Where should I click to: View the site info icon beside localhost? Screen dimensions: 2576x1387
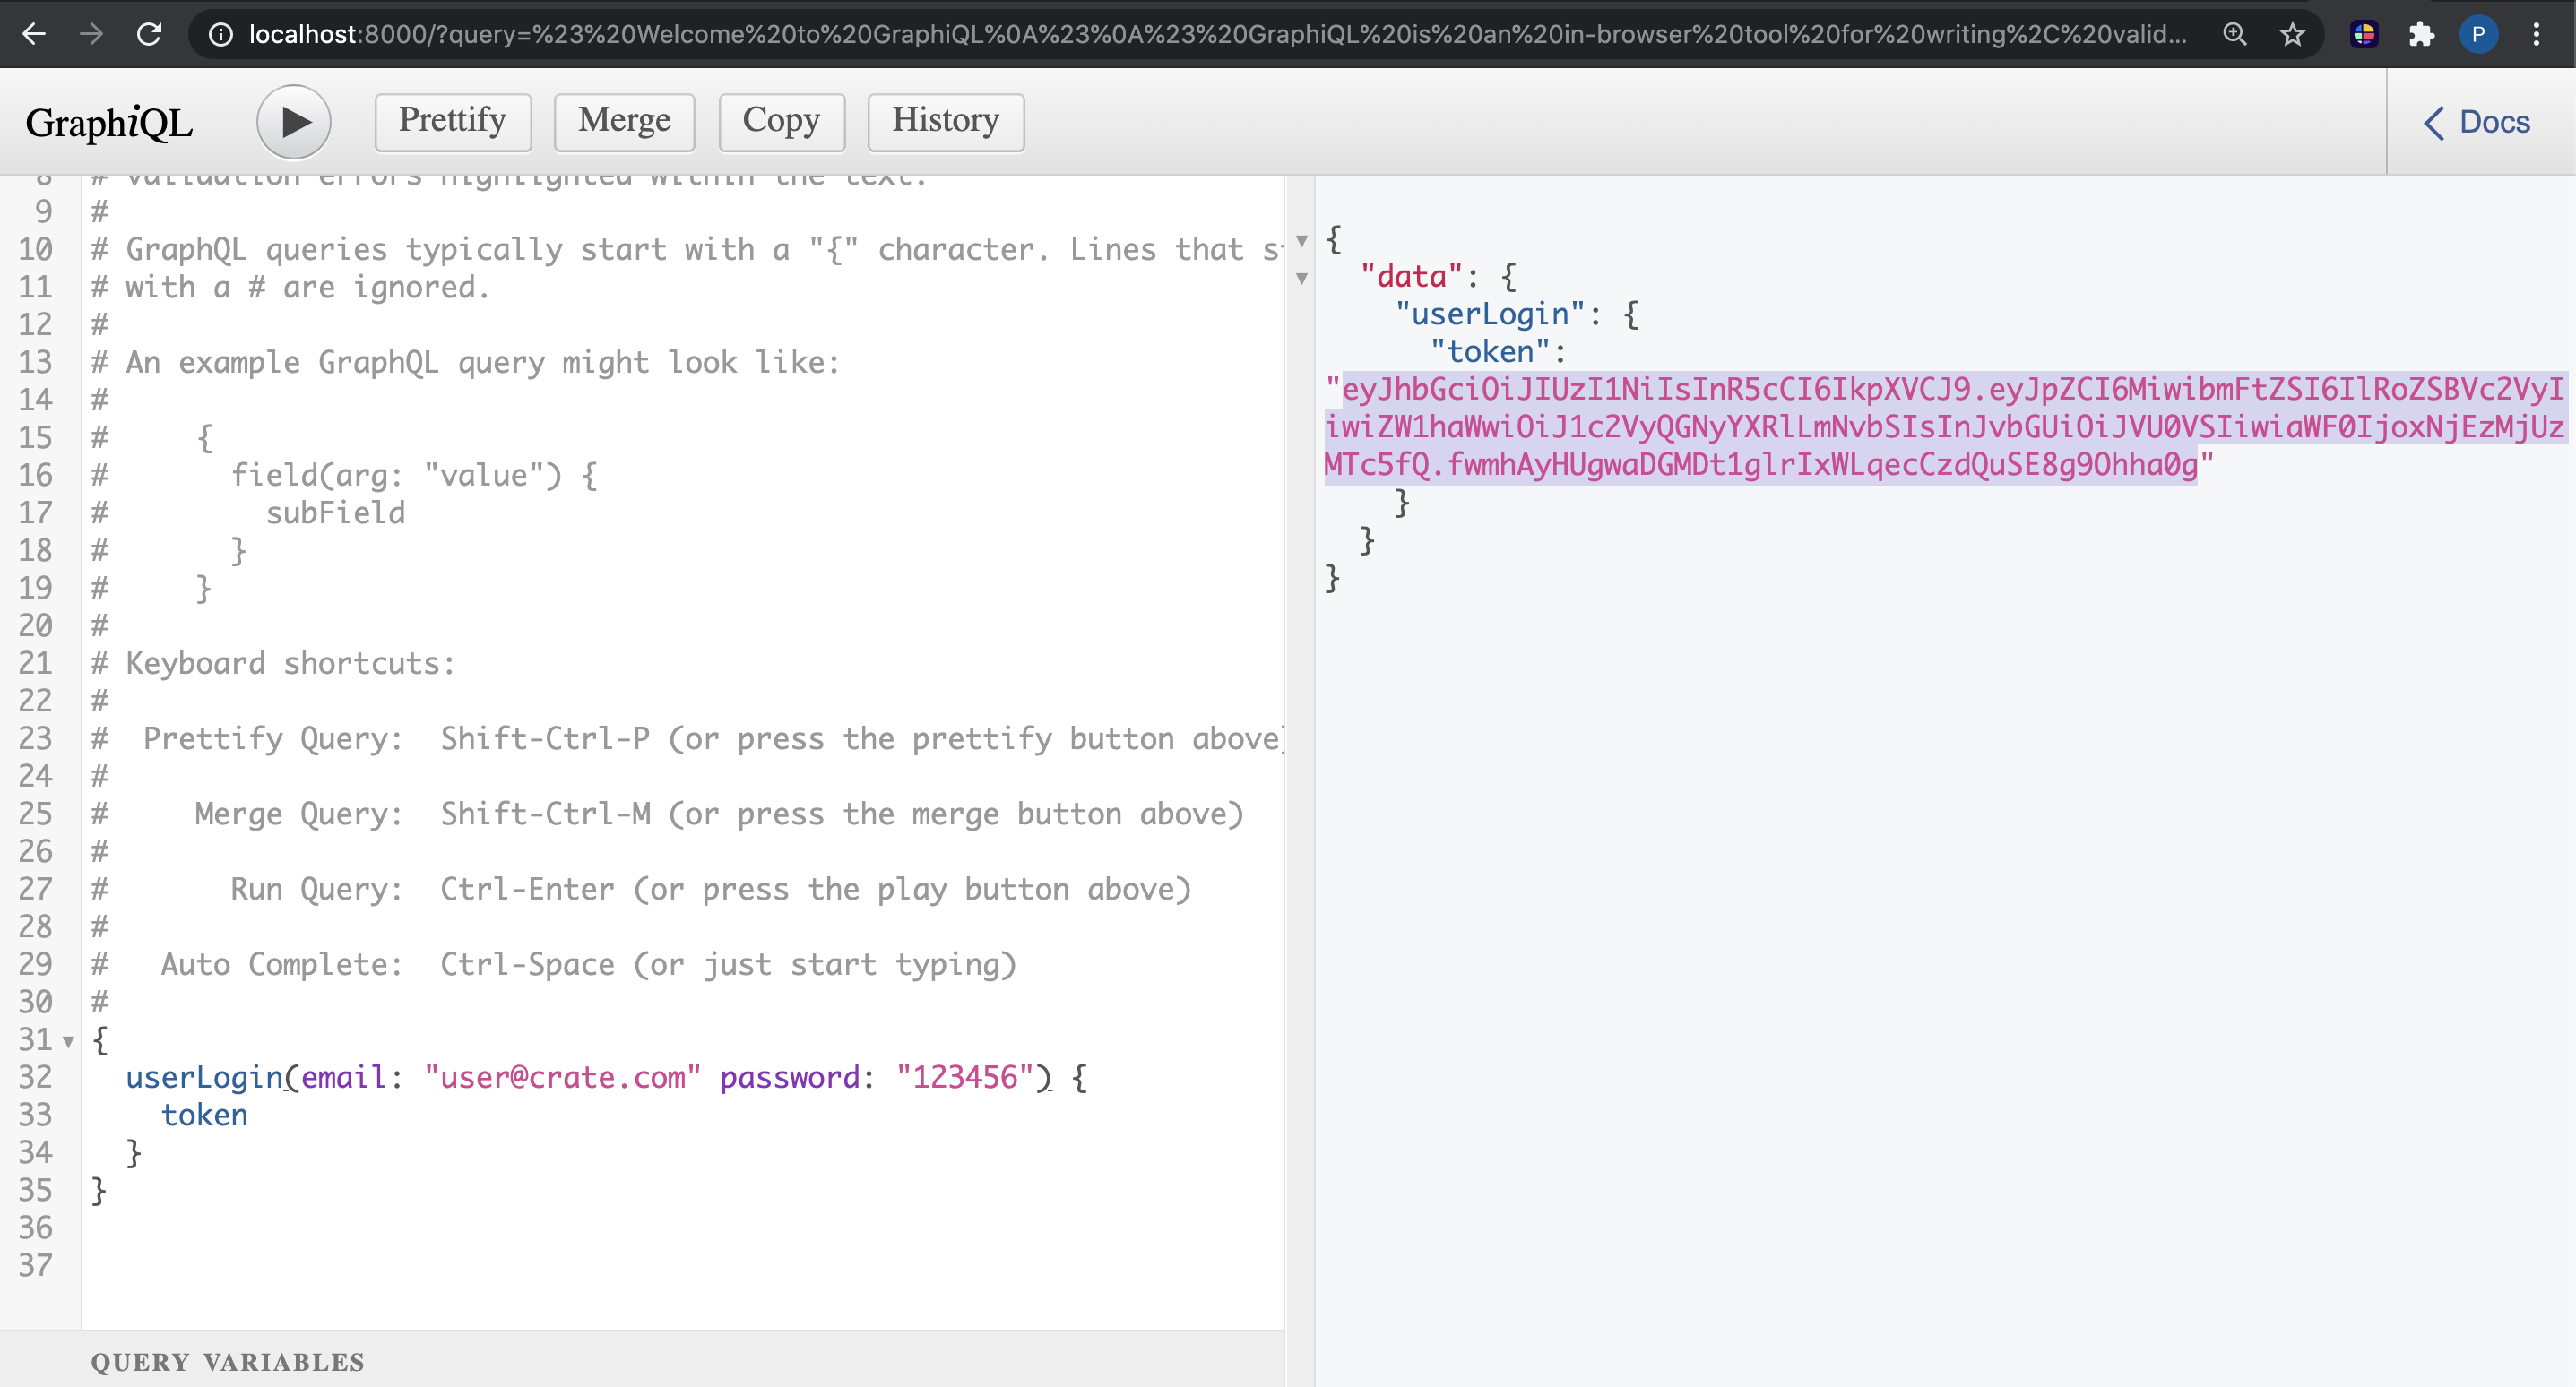(x=220, y=34)
